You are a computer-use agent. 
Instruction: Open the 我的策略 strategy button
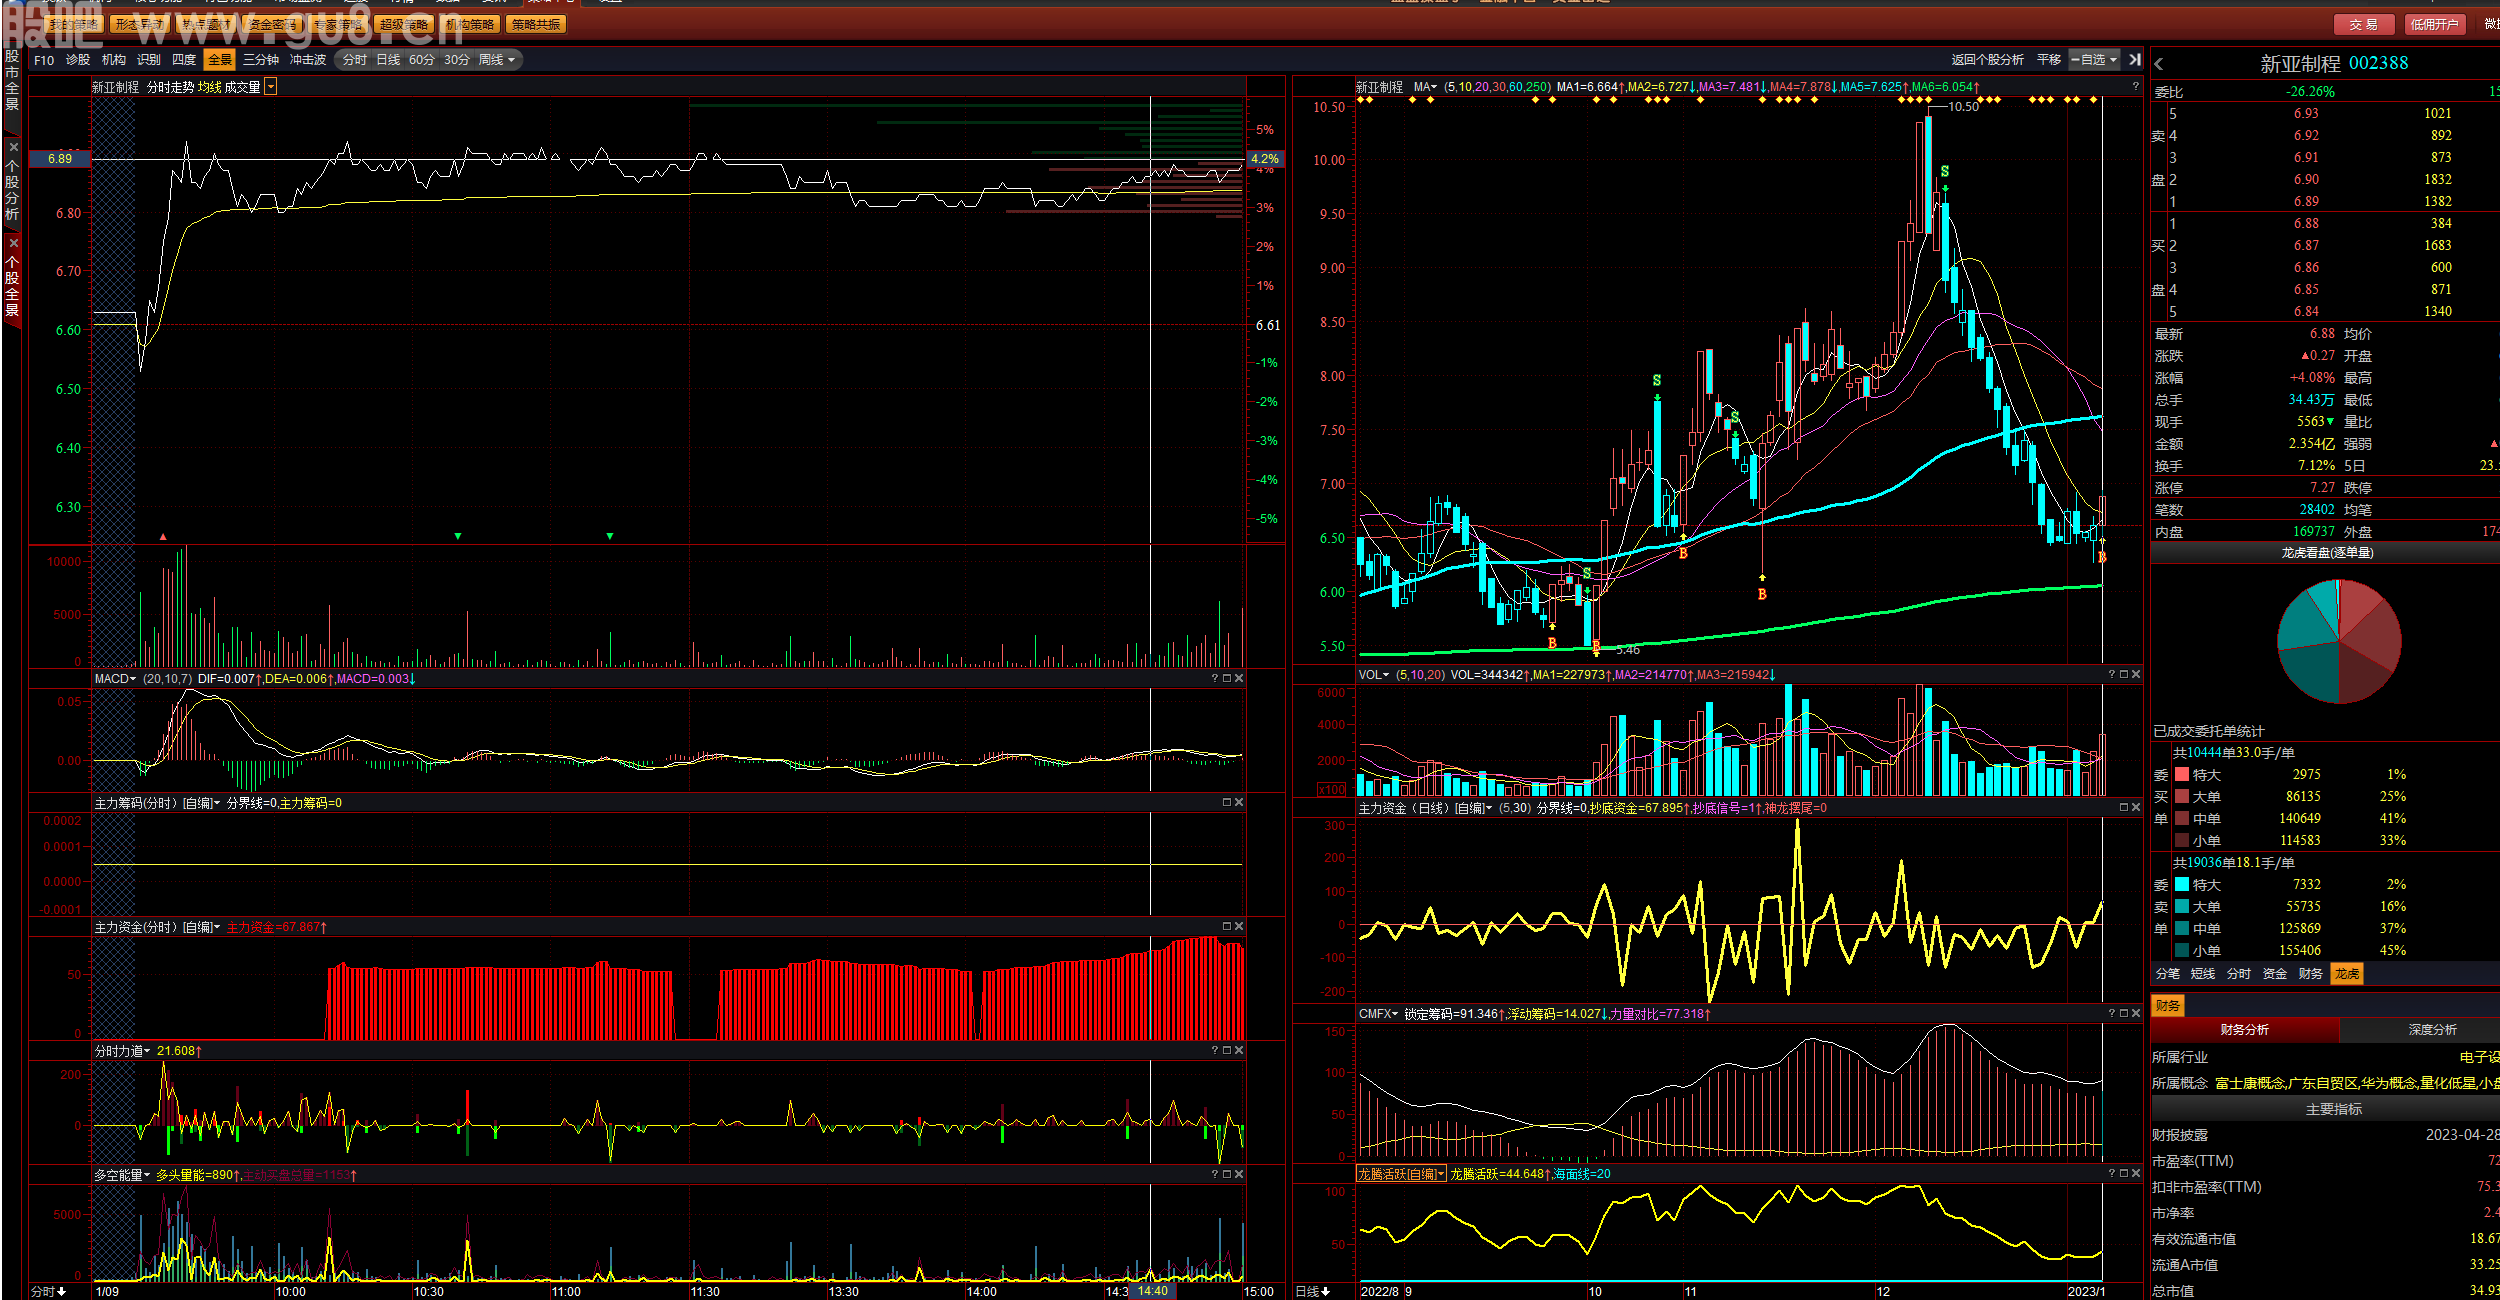pyautogui.click(x=75, y=24)
